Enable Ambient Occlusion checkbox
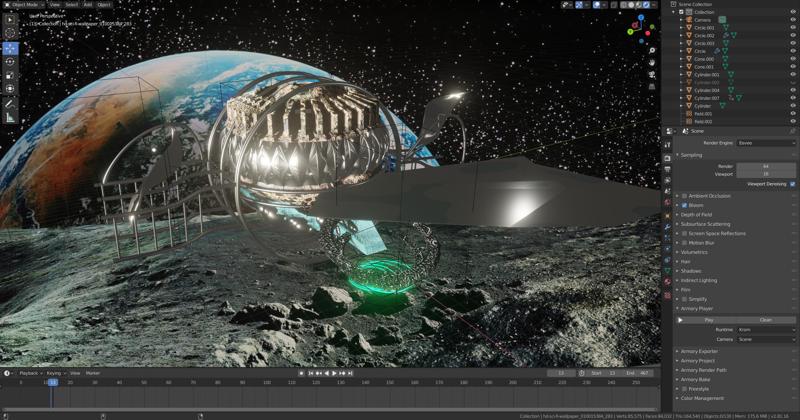800x420 pixels. [685, 196]
